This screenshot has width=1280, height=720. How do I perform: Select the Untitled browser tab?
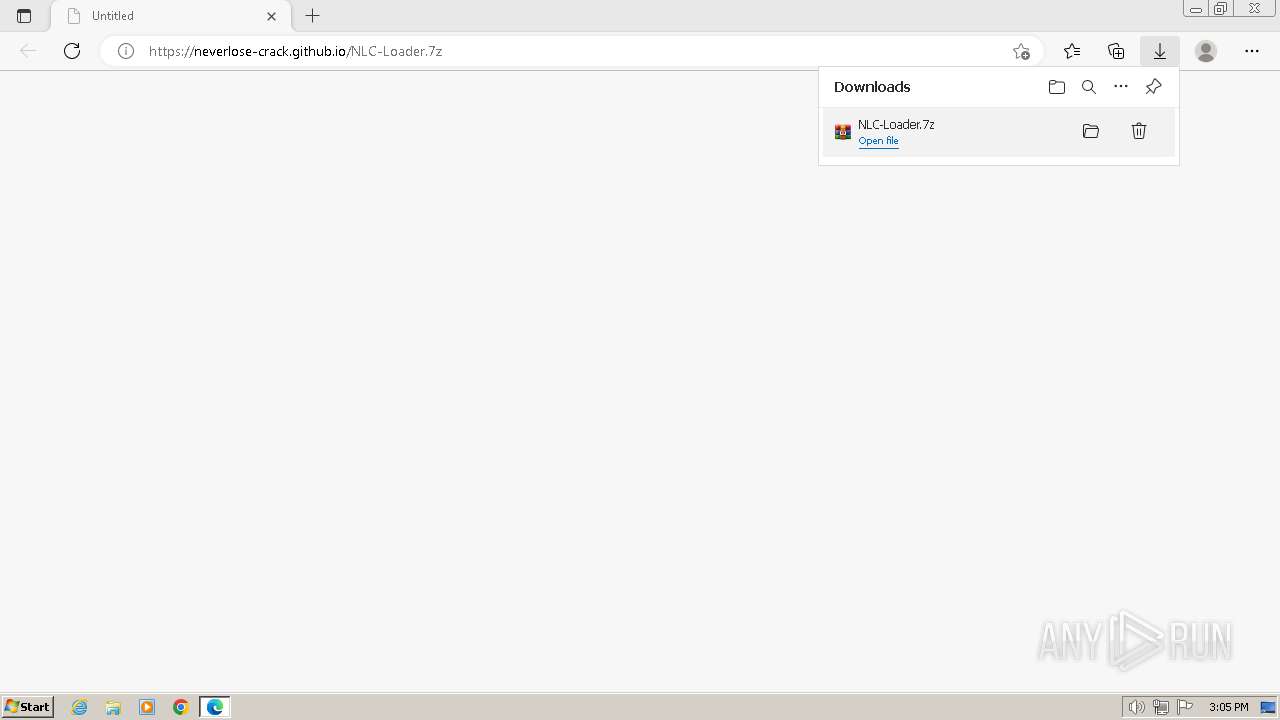coord(171,16)
